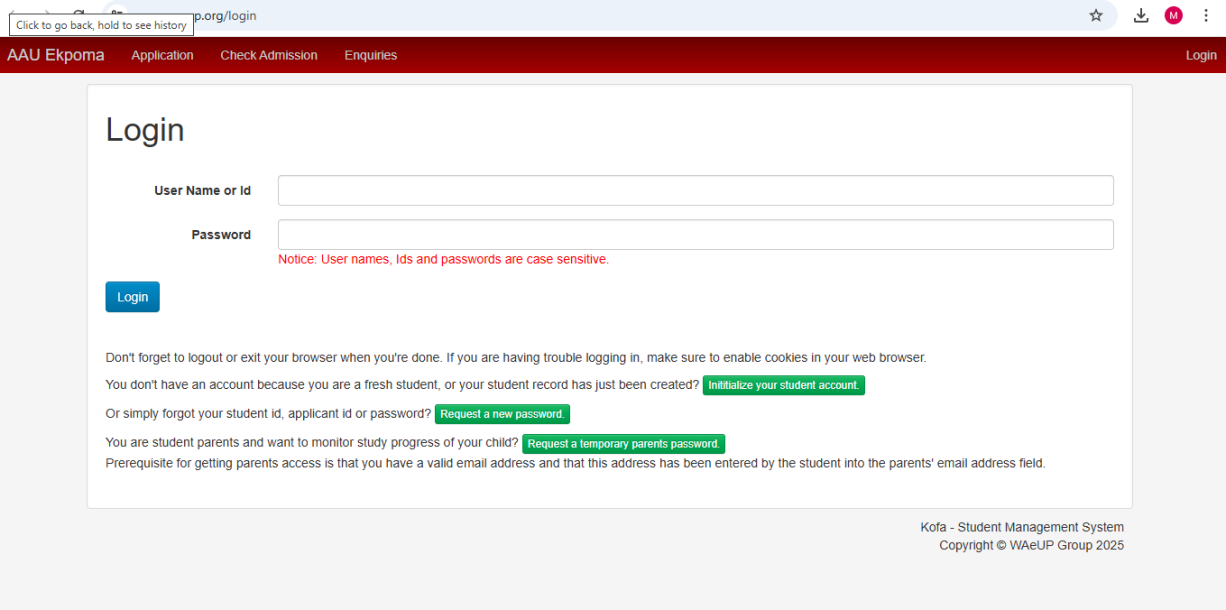Choose Request a new password button

pyautogui.click(x=502, y=414)
